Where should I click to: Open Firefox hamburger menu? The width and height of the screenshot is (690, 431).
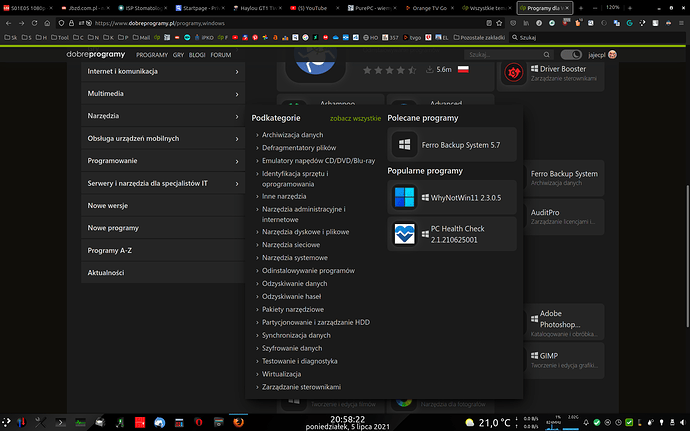click(x=681, y=23)
